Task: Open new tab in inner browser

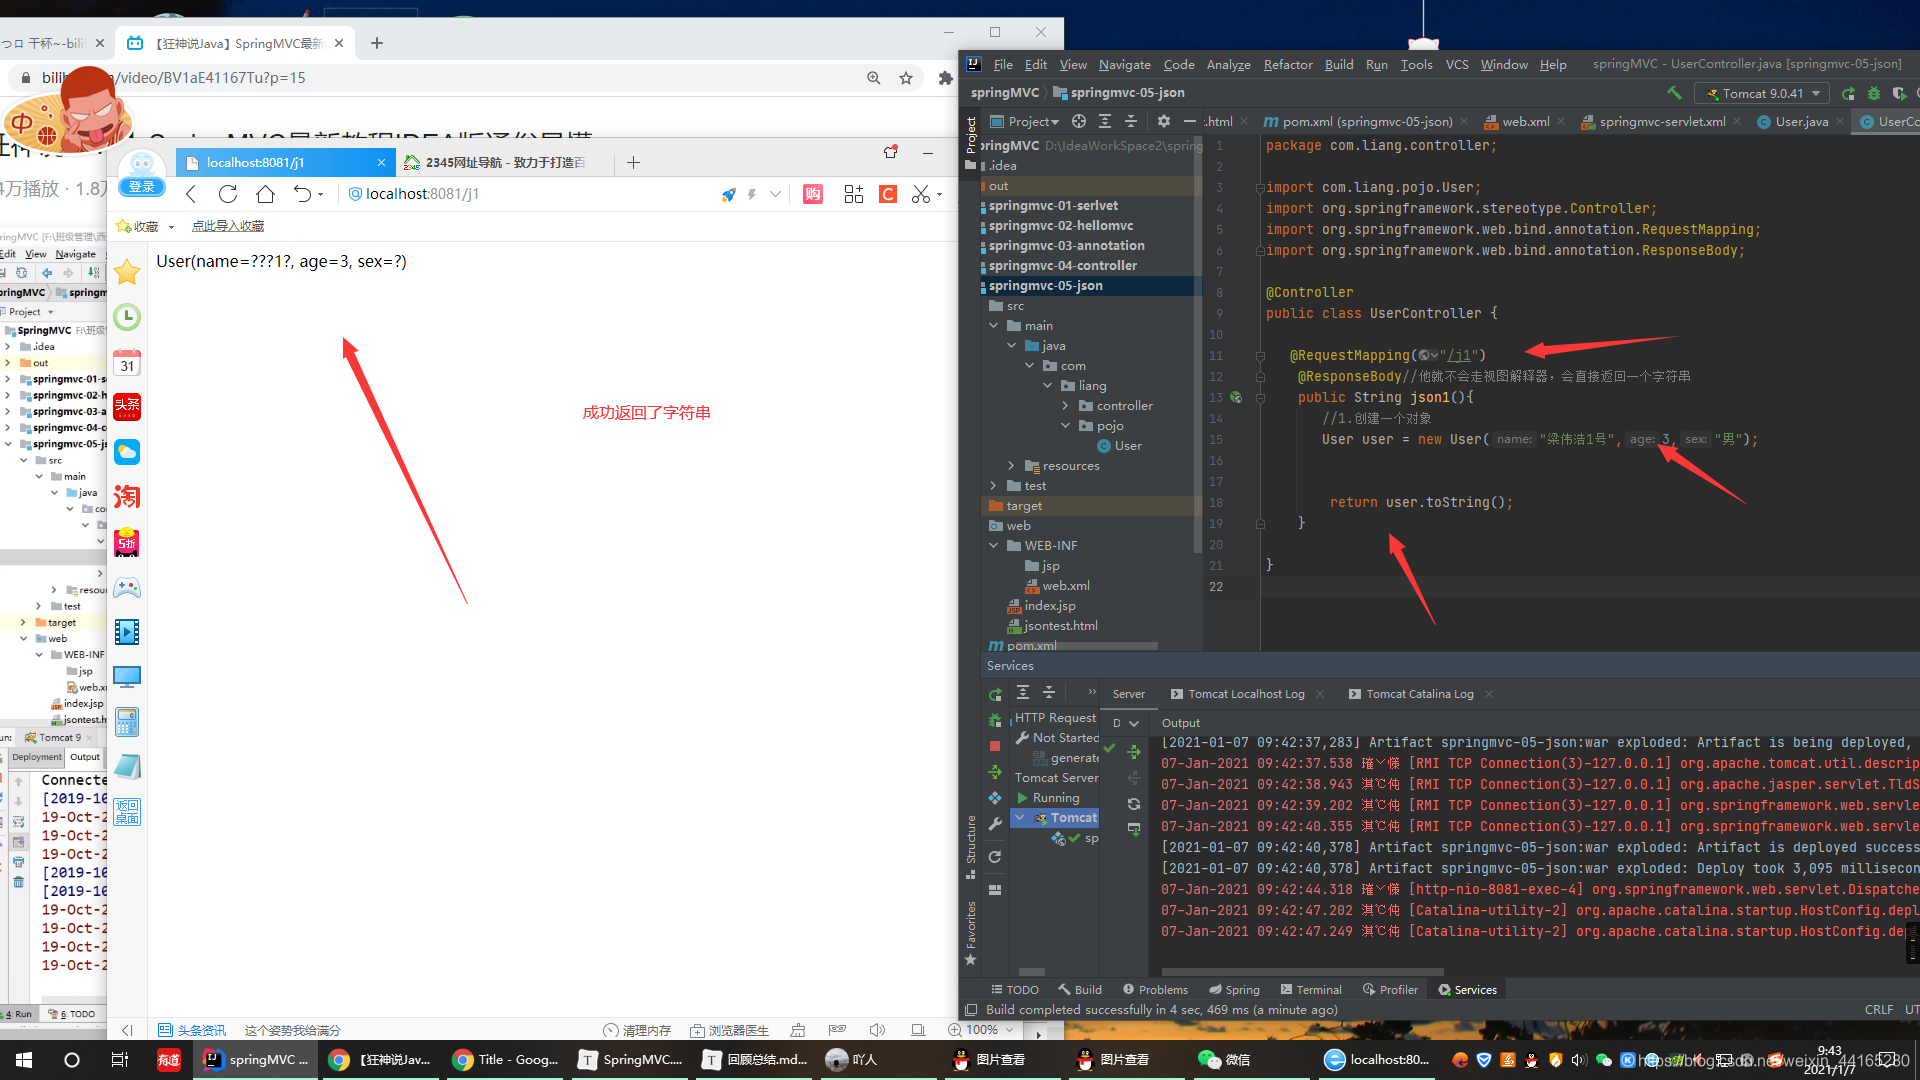Action: point(633,162)
